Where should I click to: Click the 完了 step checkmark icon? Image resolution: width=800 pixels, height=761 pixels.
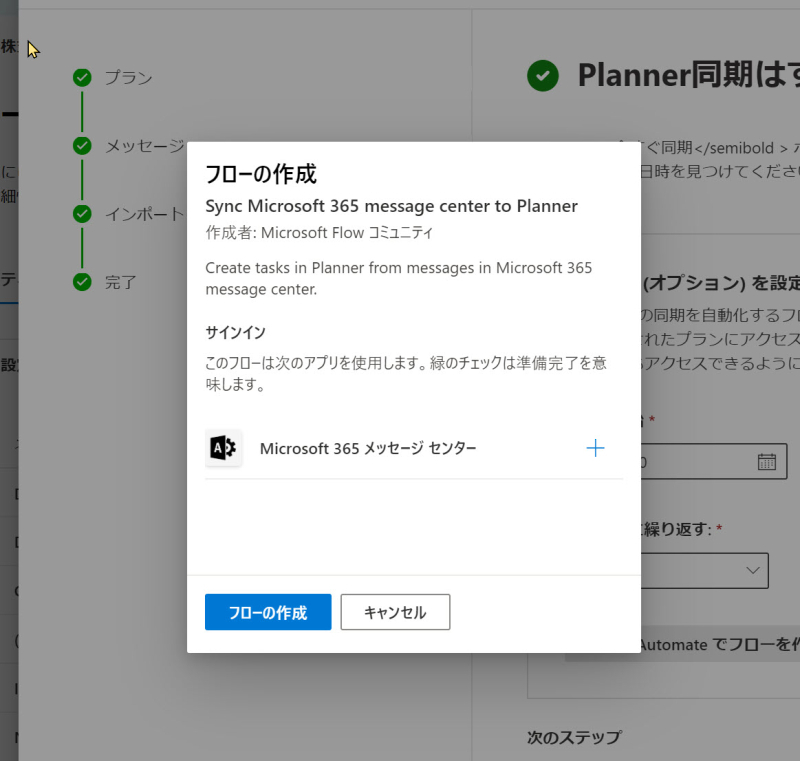pyautogui.click(x=82, y=282)
